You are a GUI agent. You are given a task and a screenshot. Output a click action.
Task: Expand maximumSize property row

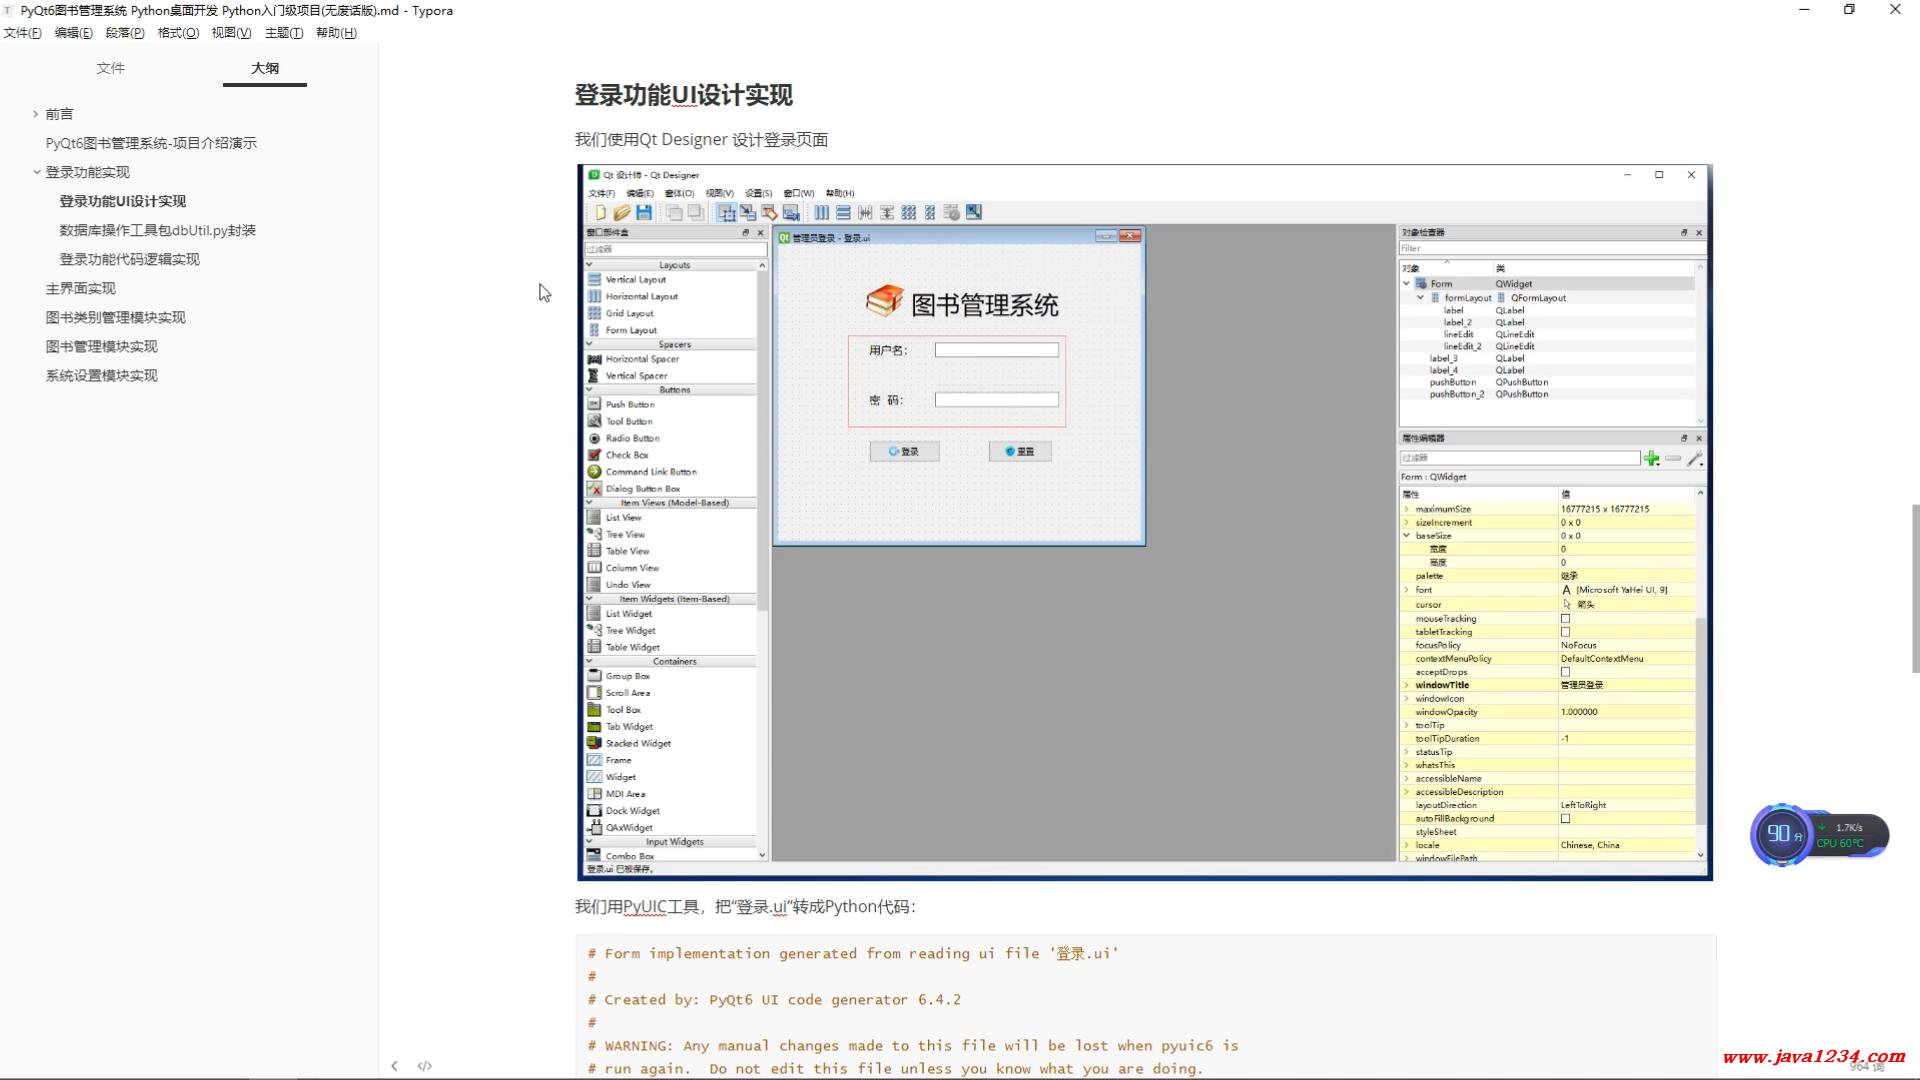[x=1406, y=509]
